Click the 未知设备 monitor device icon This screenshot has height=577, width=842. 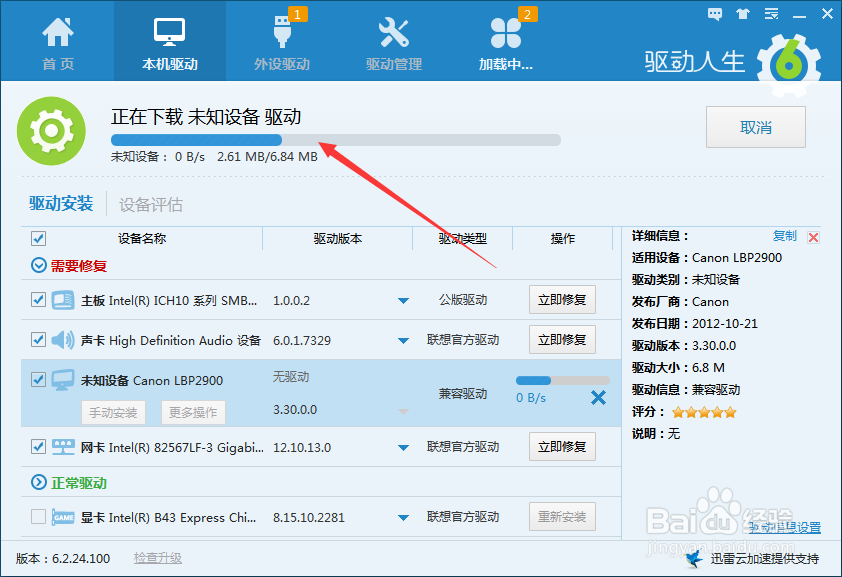tap(63, 380)
